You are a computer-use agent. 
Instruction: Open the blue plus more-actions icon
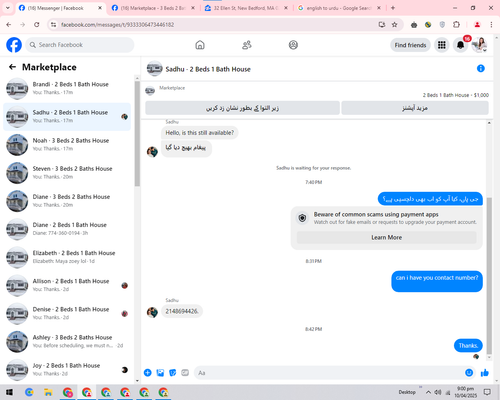(x=148, y=373)
